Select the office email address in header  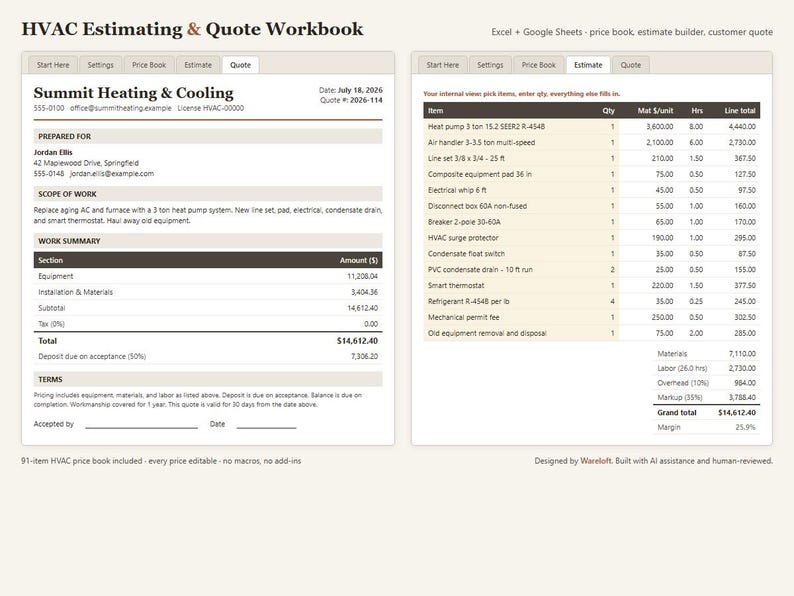tap(121, 108)
